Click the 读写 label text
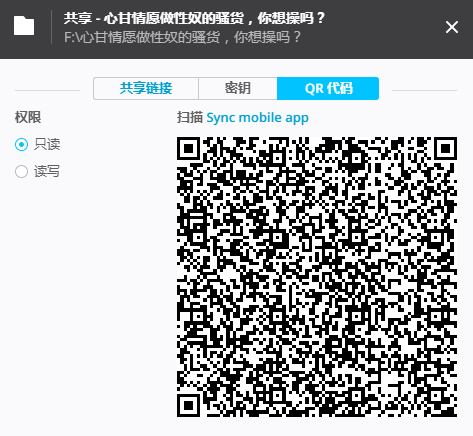This screenshot has width=473, height=436. click(x=47, y=171)
